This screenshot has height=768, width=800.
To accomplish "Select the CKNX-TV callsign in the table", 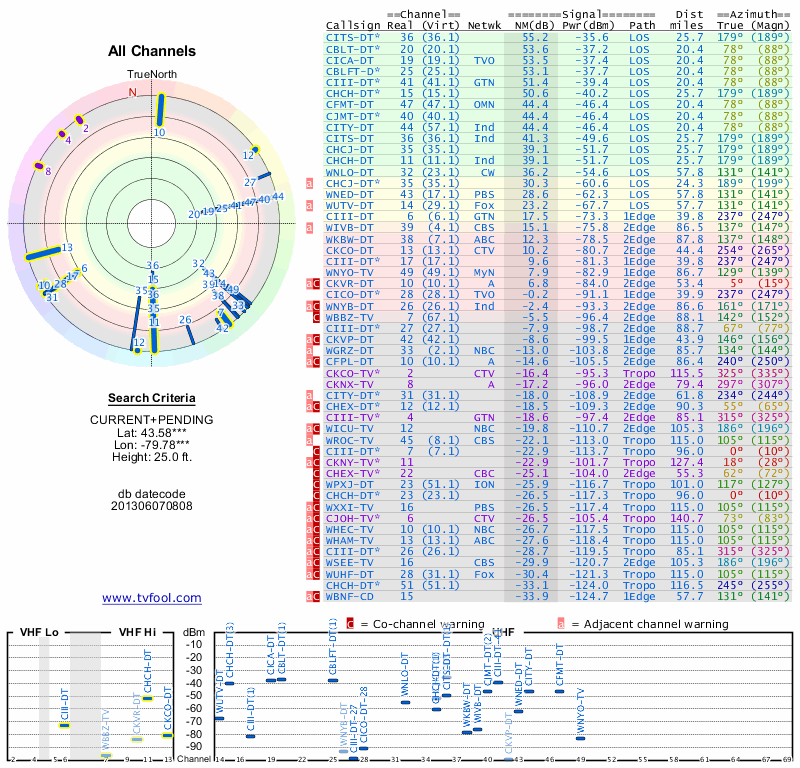I will pos(349,384).
